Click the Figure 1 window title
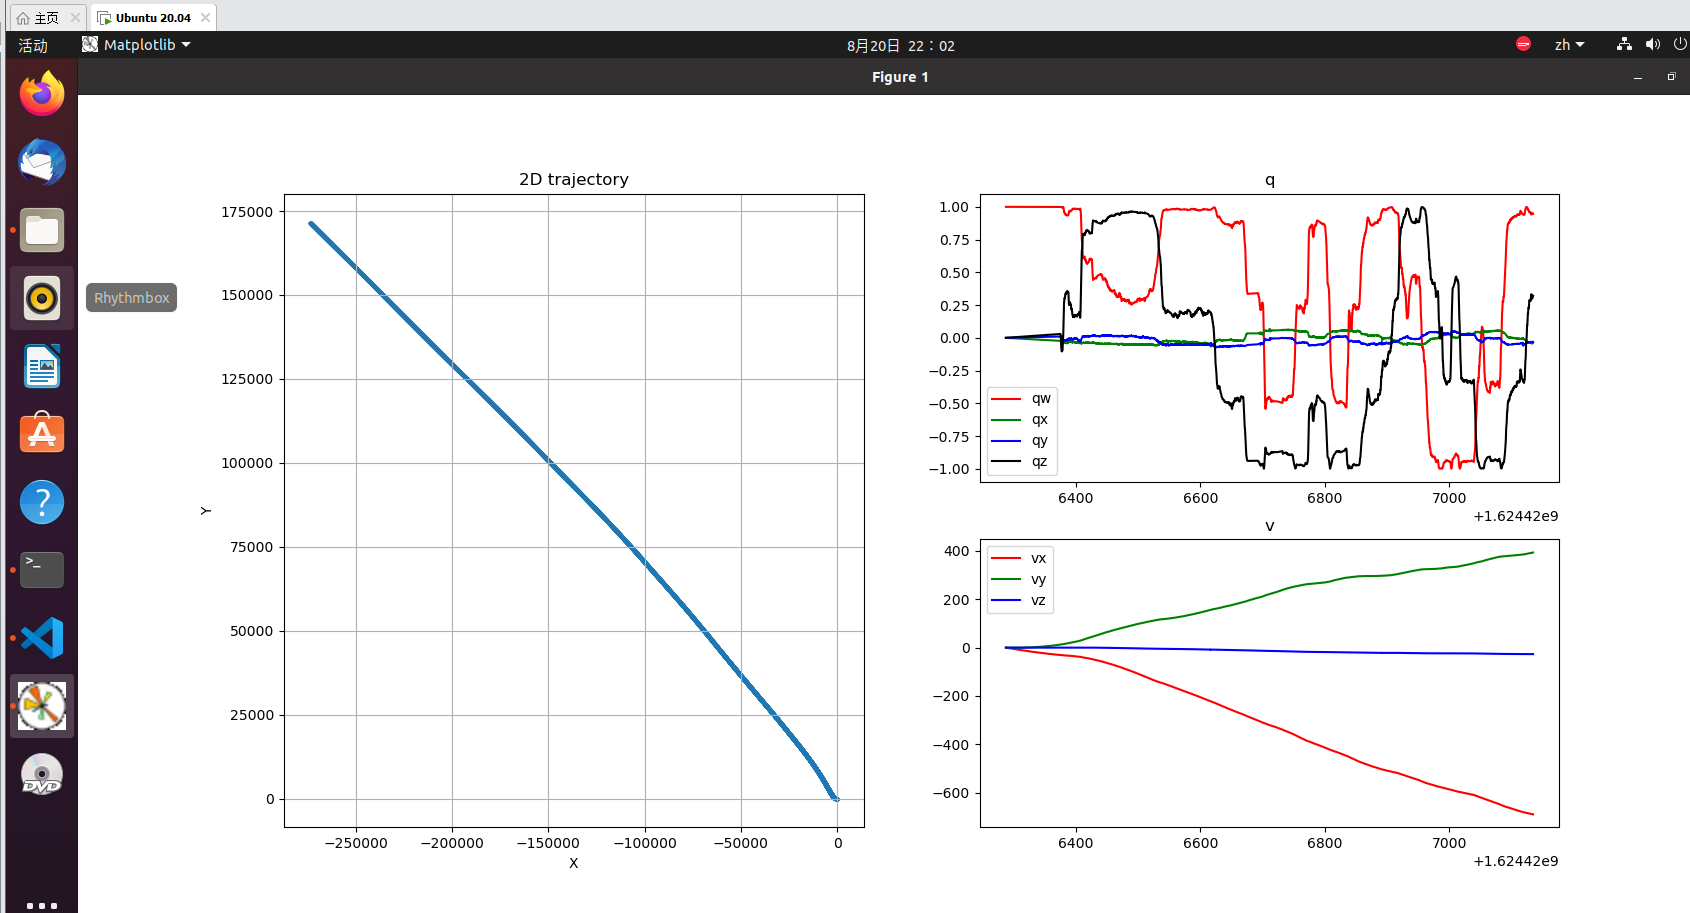Image resolution: width=1690 pixels, height=913 pixels. click(900, 77)
